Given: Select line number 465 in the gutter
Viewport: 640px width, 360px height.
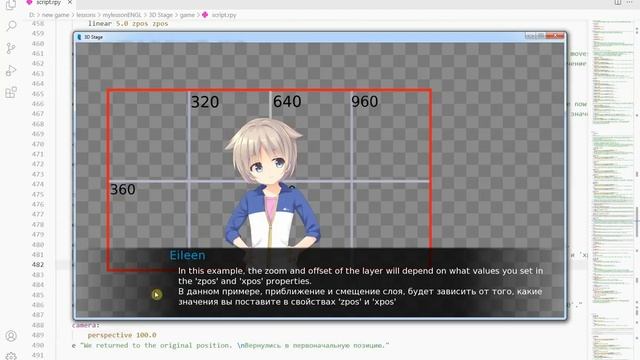Looking at the screenshot, I should tap(38, 94).
